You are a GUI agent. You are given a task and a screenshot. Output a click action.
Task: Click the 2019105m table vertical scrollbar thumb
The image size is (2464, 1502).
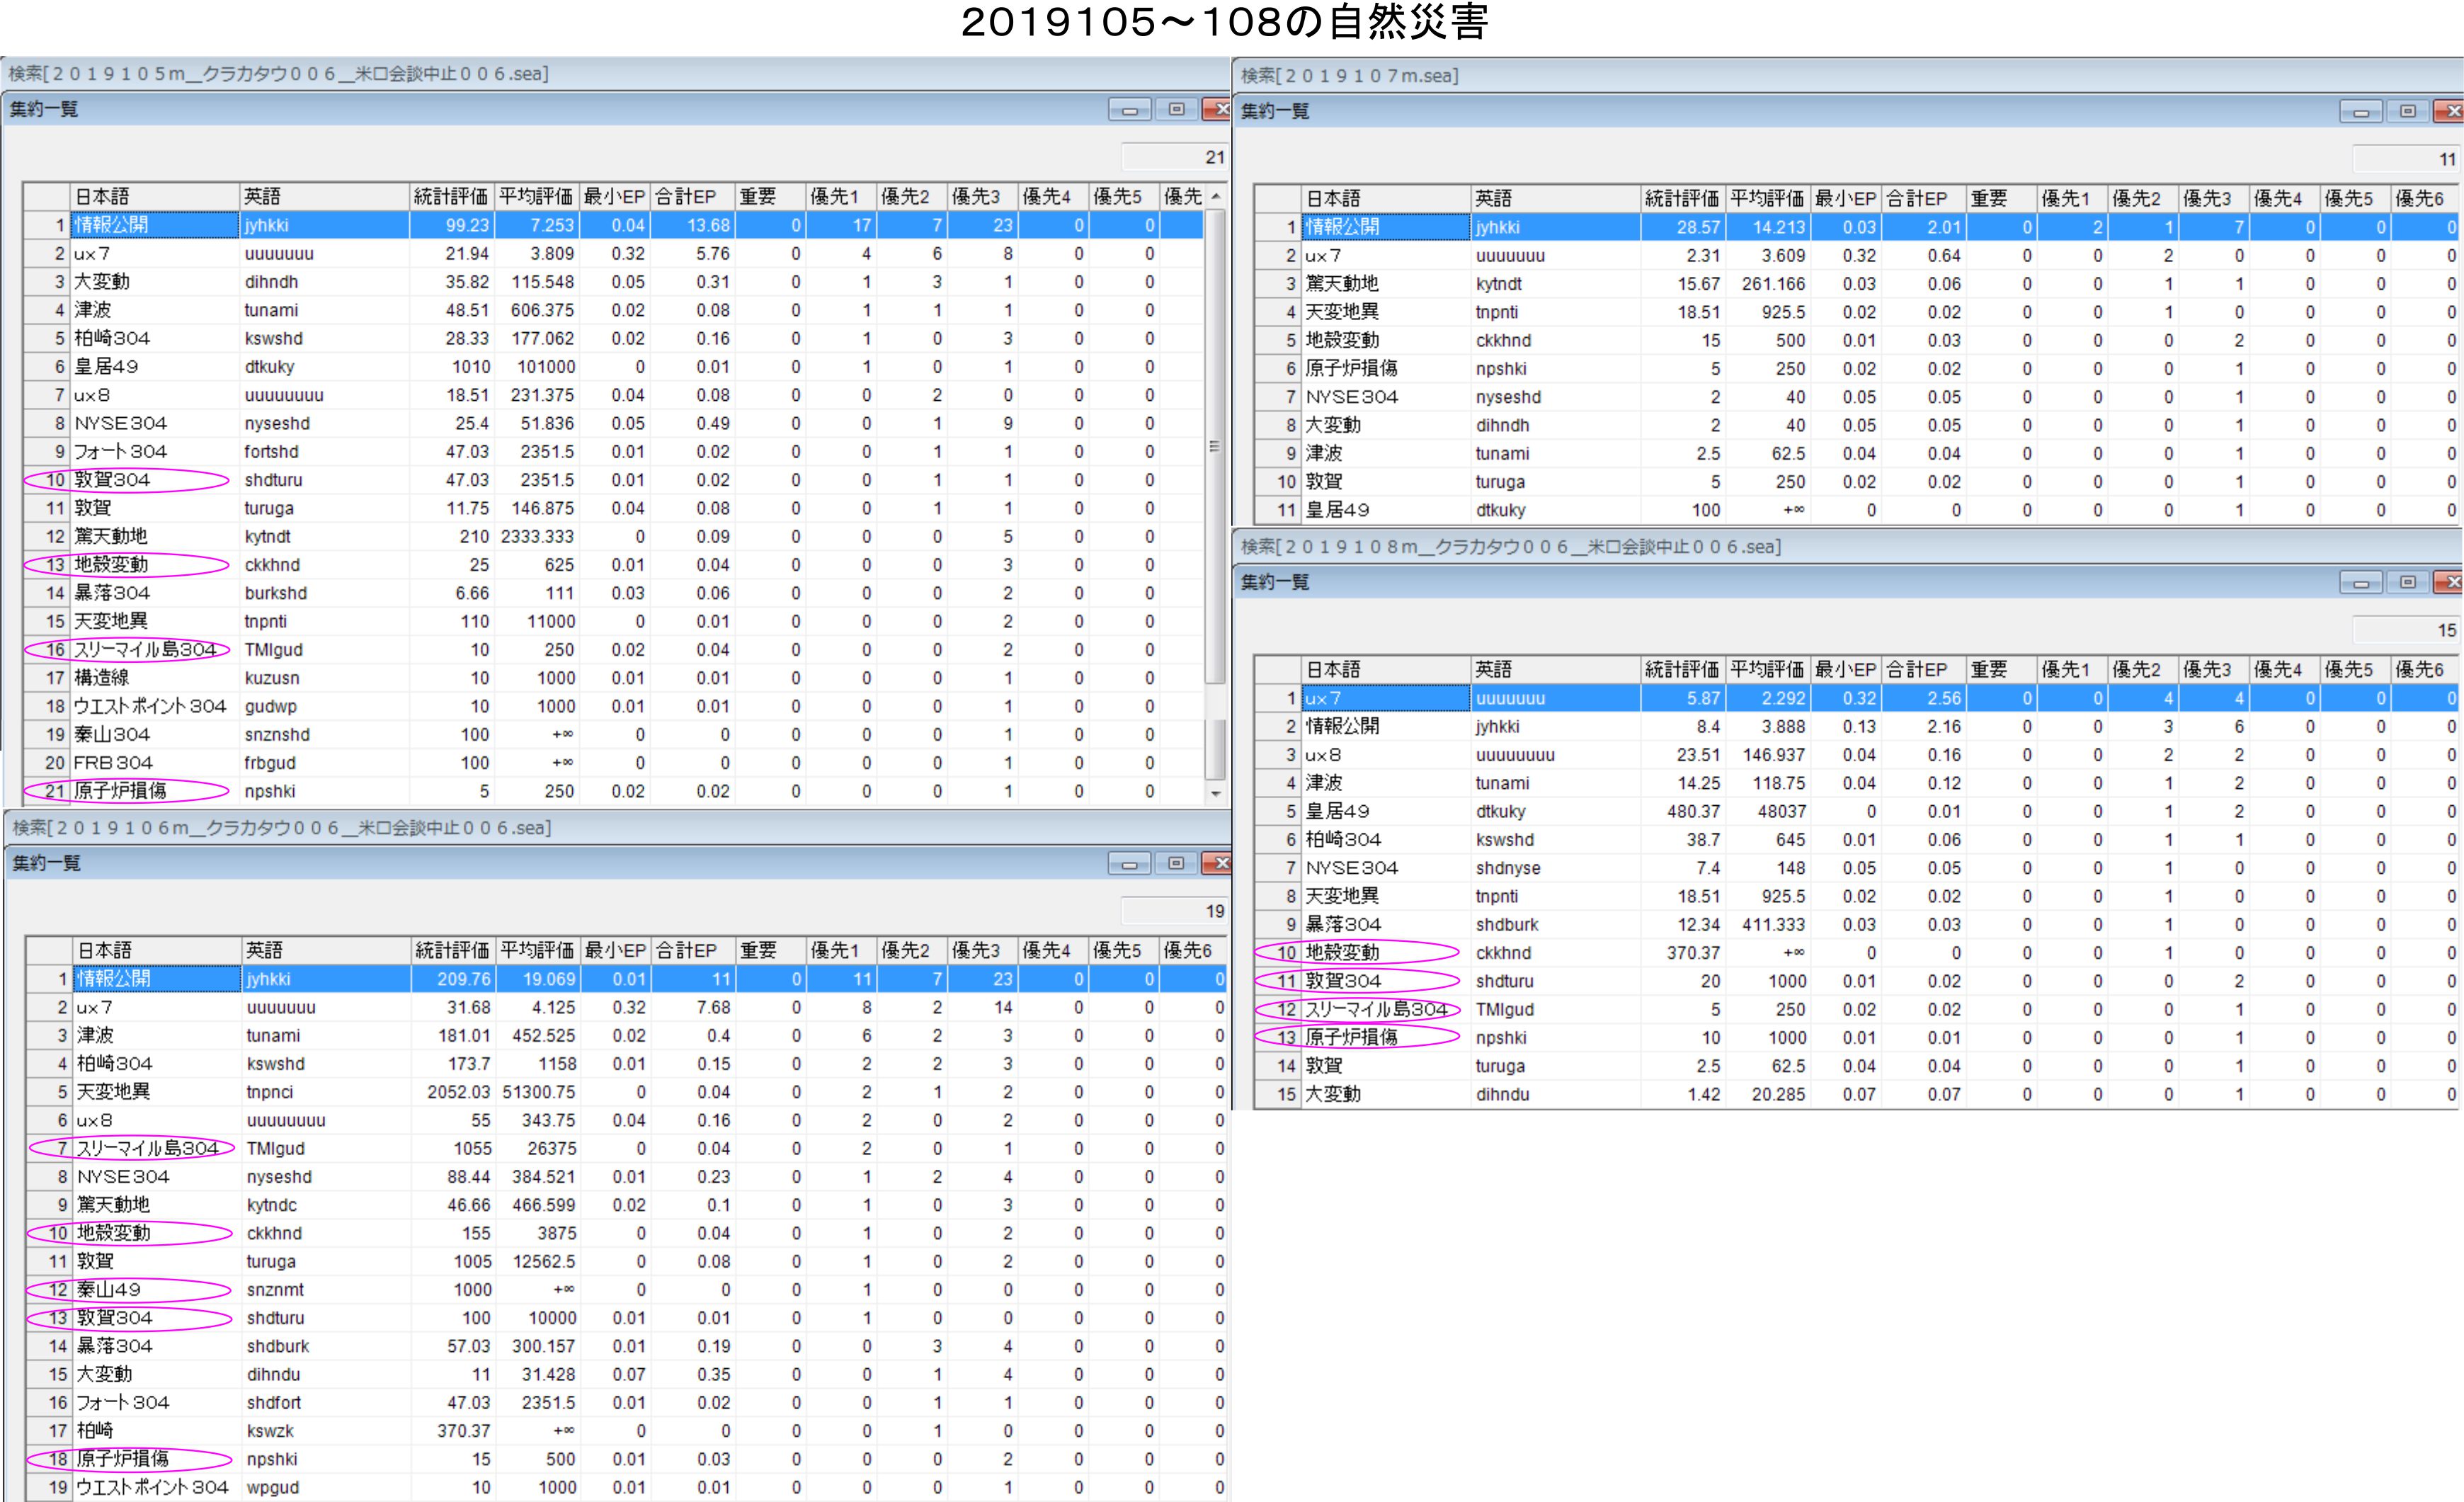[1216, 445]
